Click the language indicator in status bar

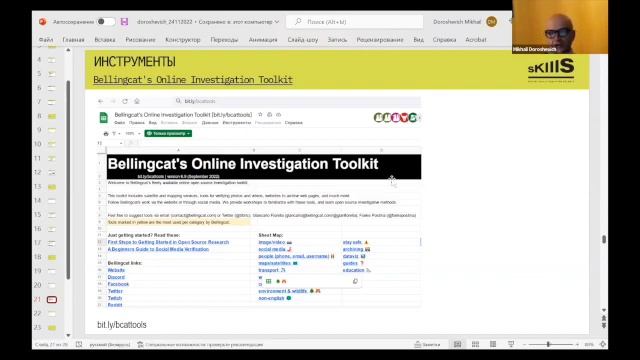(x=110, y=344)
